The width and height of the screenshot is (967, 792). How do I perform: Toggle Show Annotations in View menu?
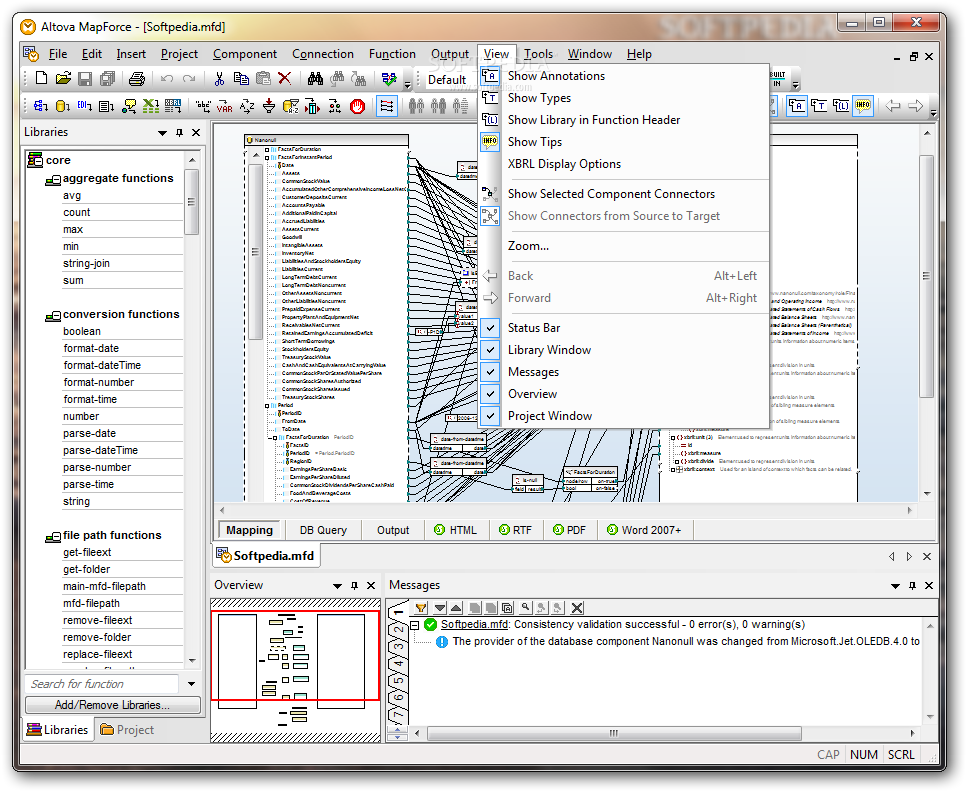pyautogui.click(x=556, y=76)
